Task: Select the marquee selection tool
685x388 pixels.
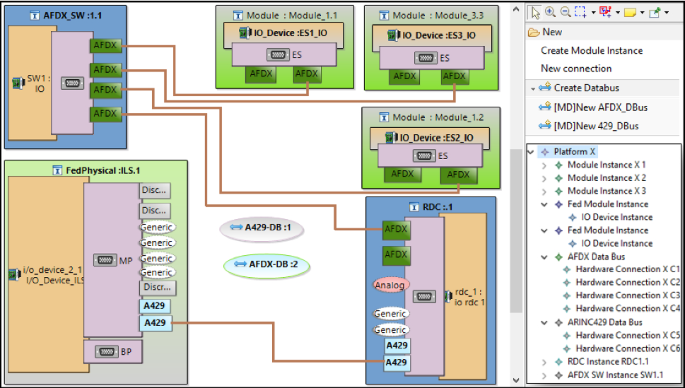Action: pyautogui.click(x=580, y=12)
